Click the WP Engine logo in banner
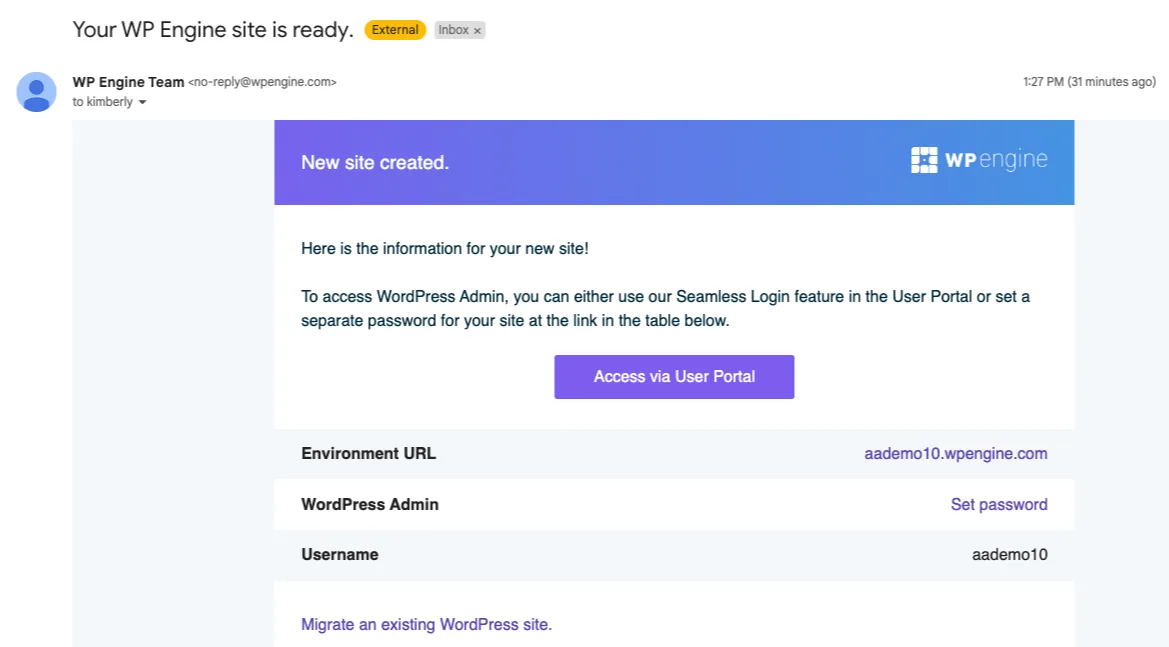 (x=979, y=161)
